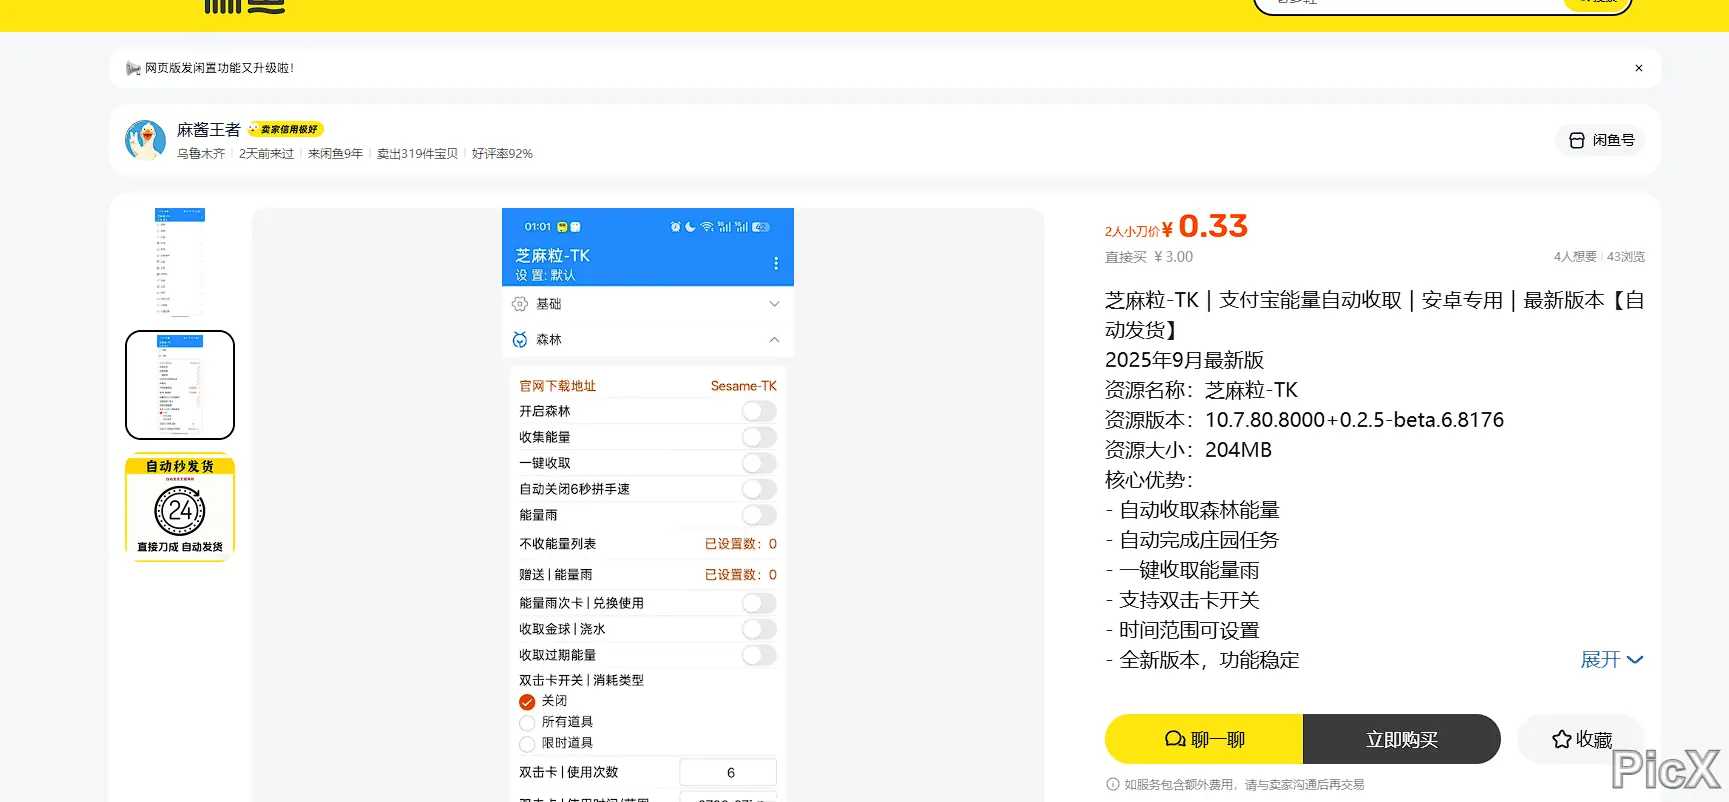Viewport: 1729px width, 802px height.
Task: Click the 基础 gear icon
Action: click(520, 304)
